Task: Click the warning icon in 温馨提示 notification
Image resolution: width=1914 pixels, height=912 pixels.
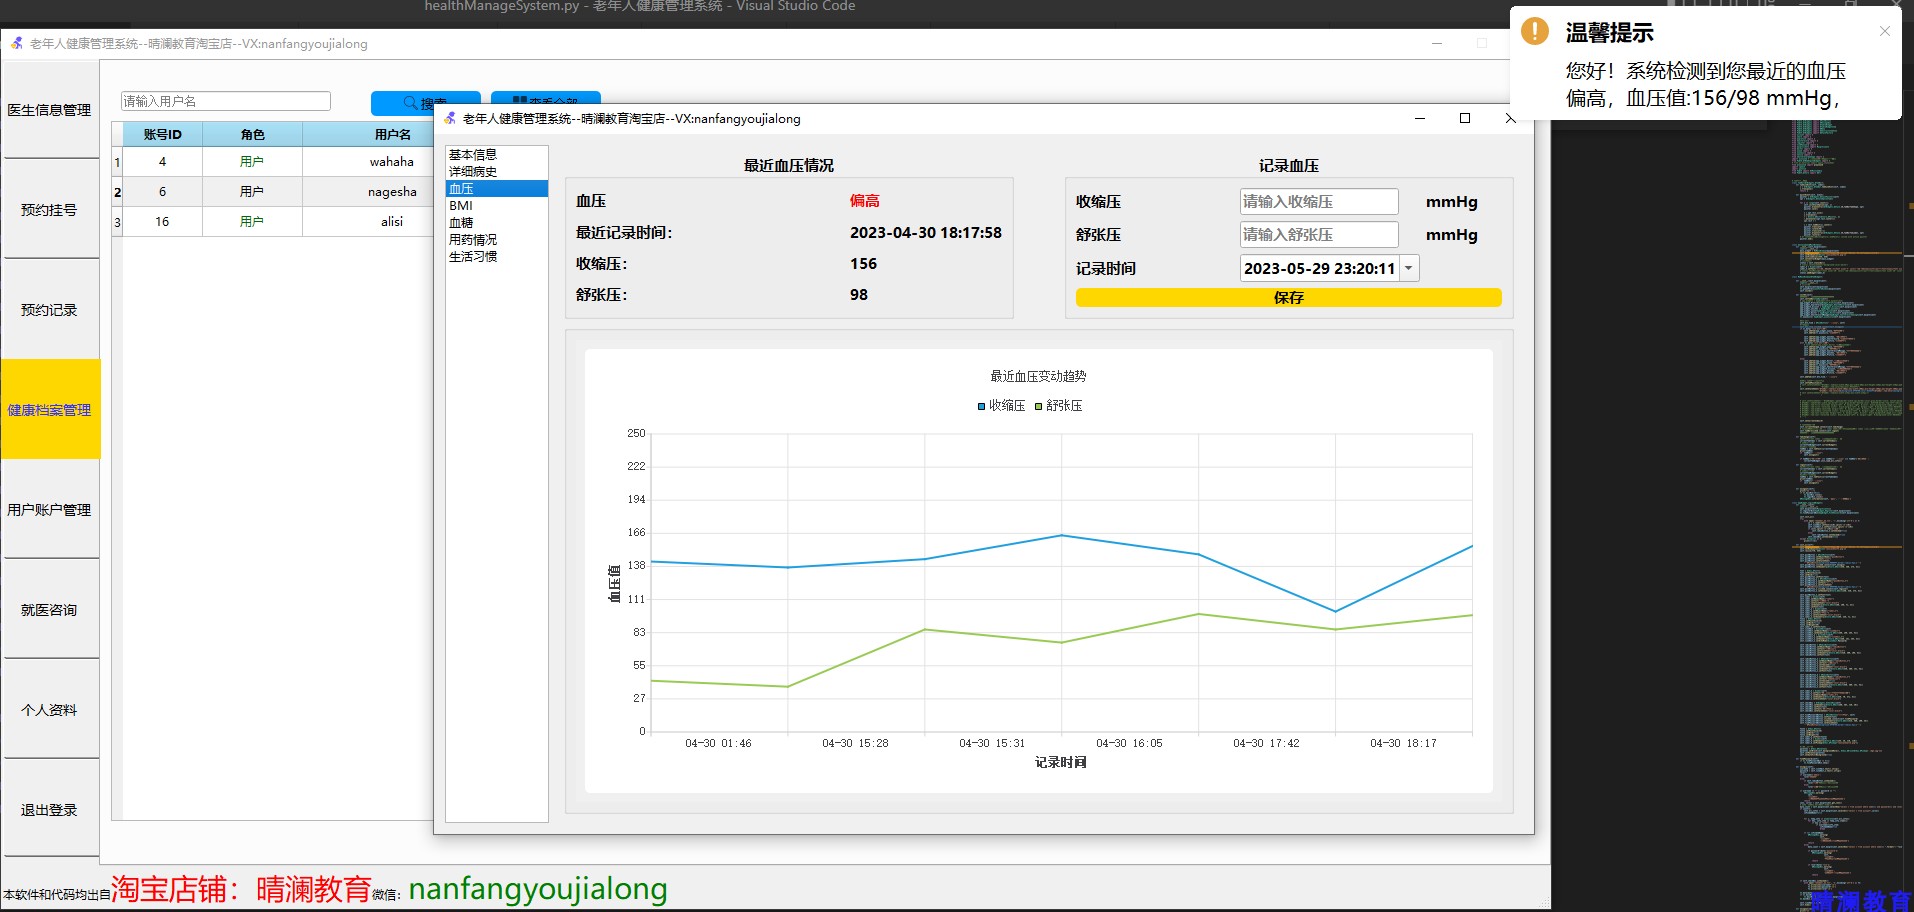Action: pos(1534,31)
